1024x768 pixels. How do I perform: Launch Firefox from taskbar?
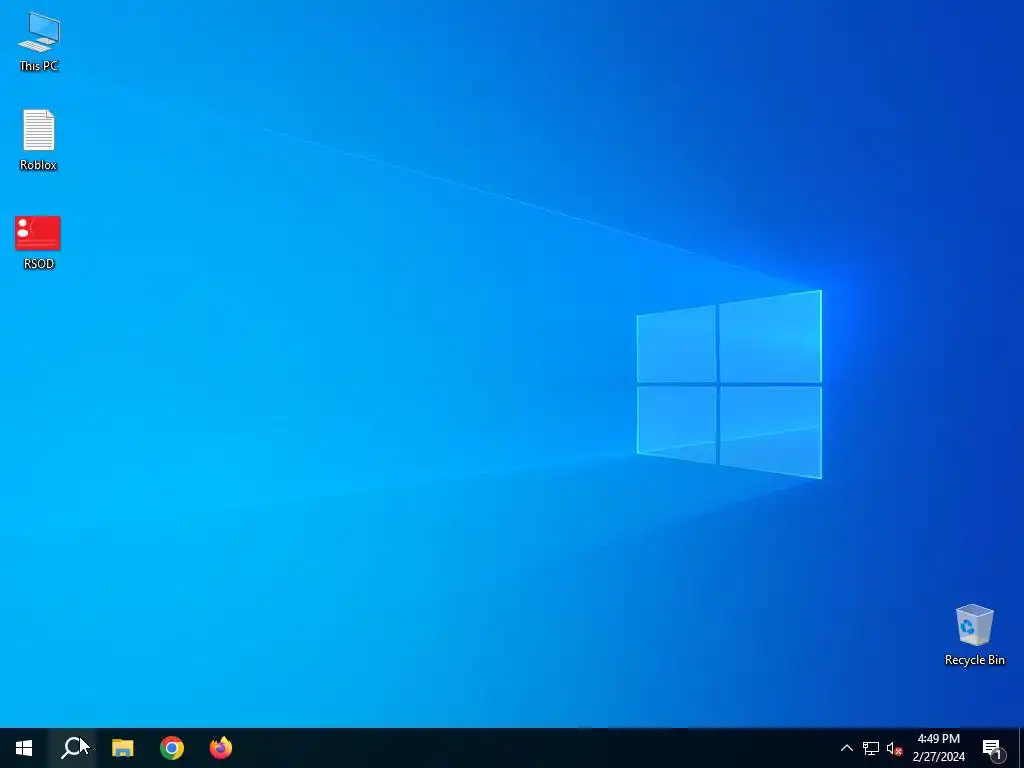tap(221, 748)
